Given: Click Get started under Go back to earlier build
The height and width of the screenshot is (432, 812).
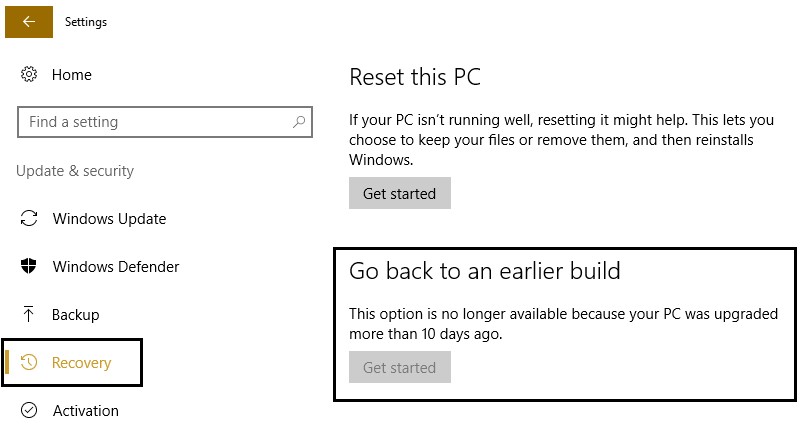Looking at the screenshot, I should tap(399, 368).
